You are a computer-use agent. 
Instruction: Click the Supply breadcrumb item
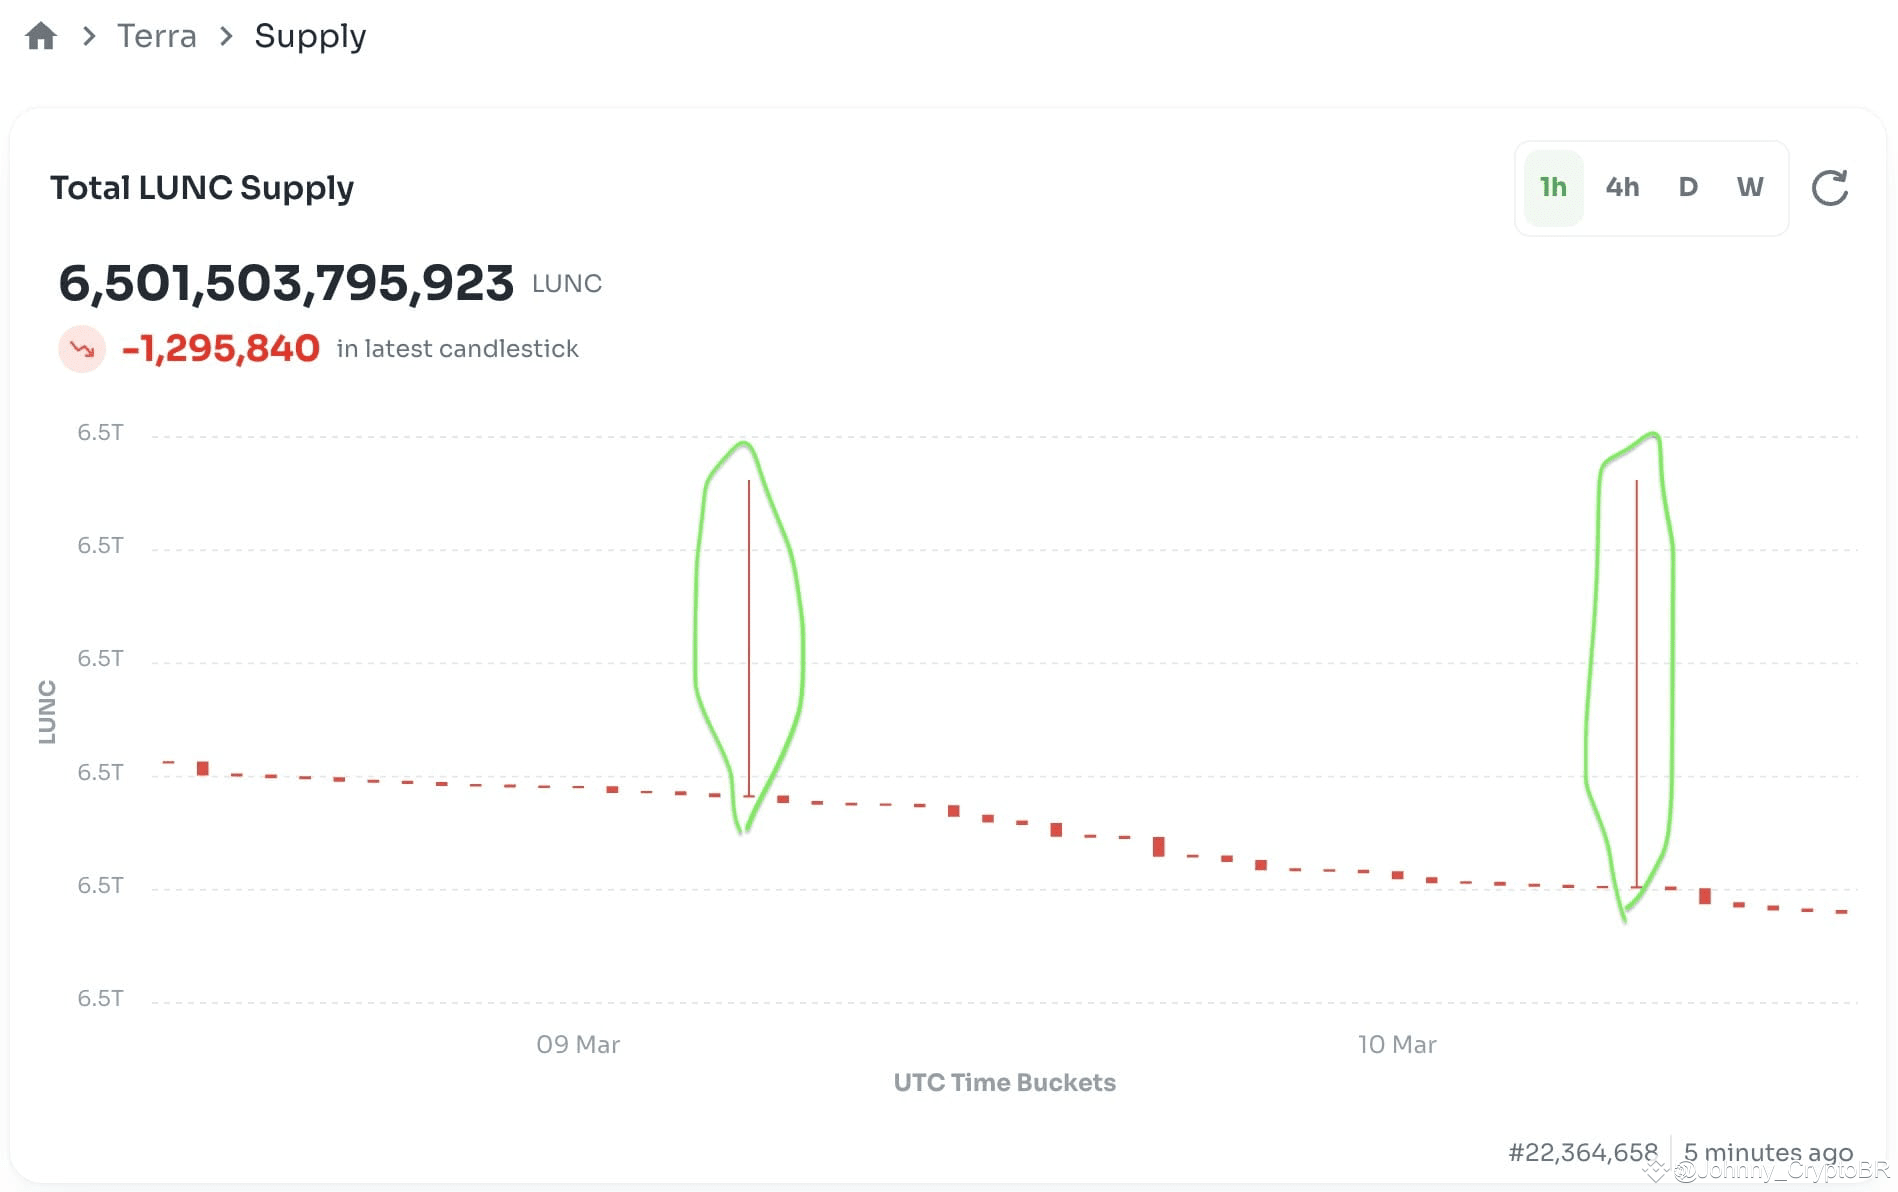[310, 35]
